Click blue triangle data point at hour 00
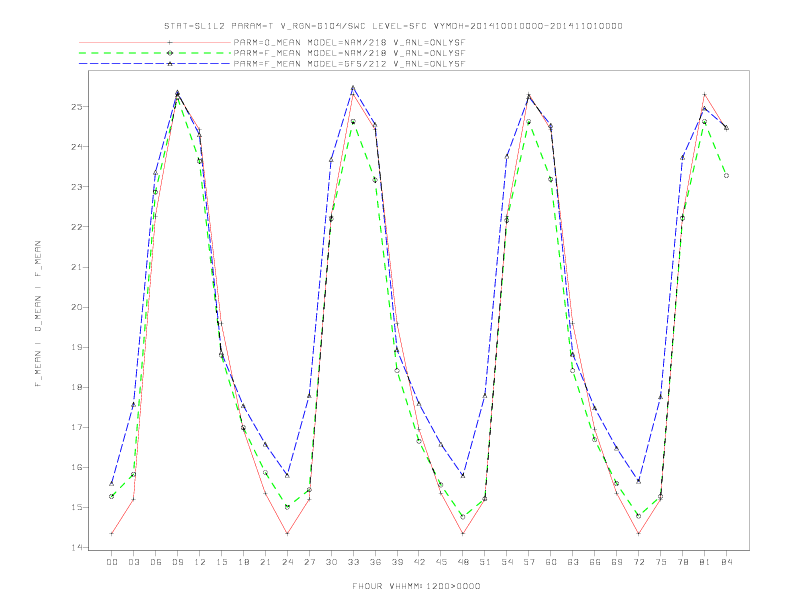 click(x=112, y=484)
